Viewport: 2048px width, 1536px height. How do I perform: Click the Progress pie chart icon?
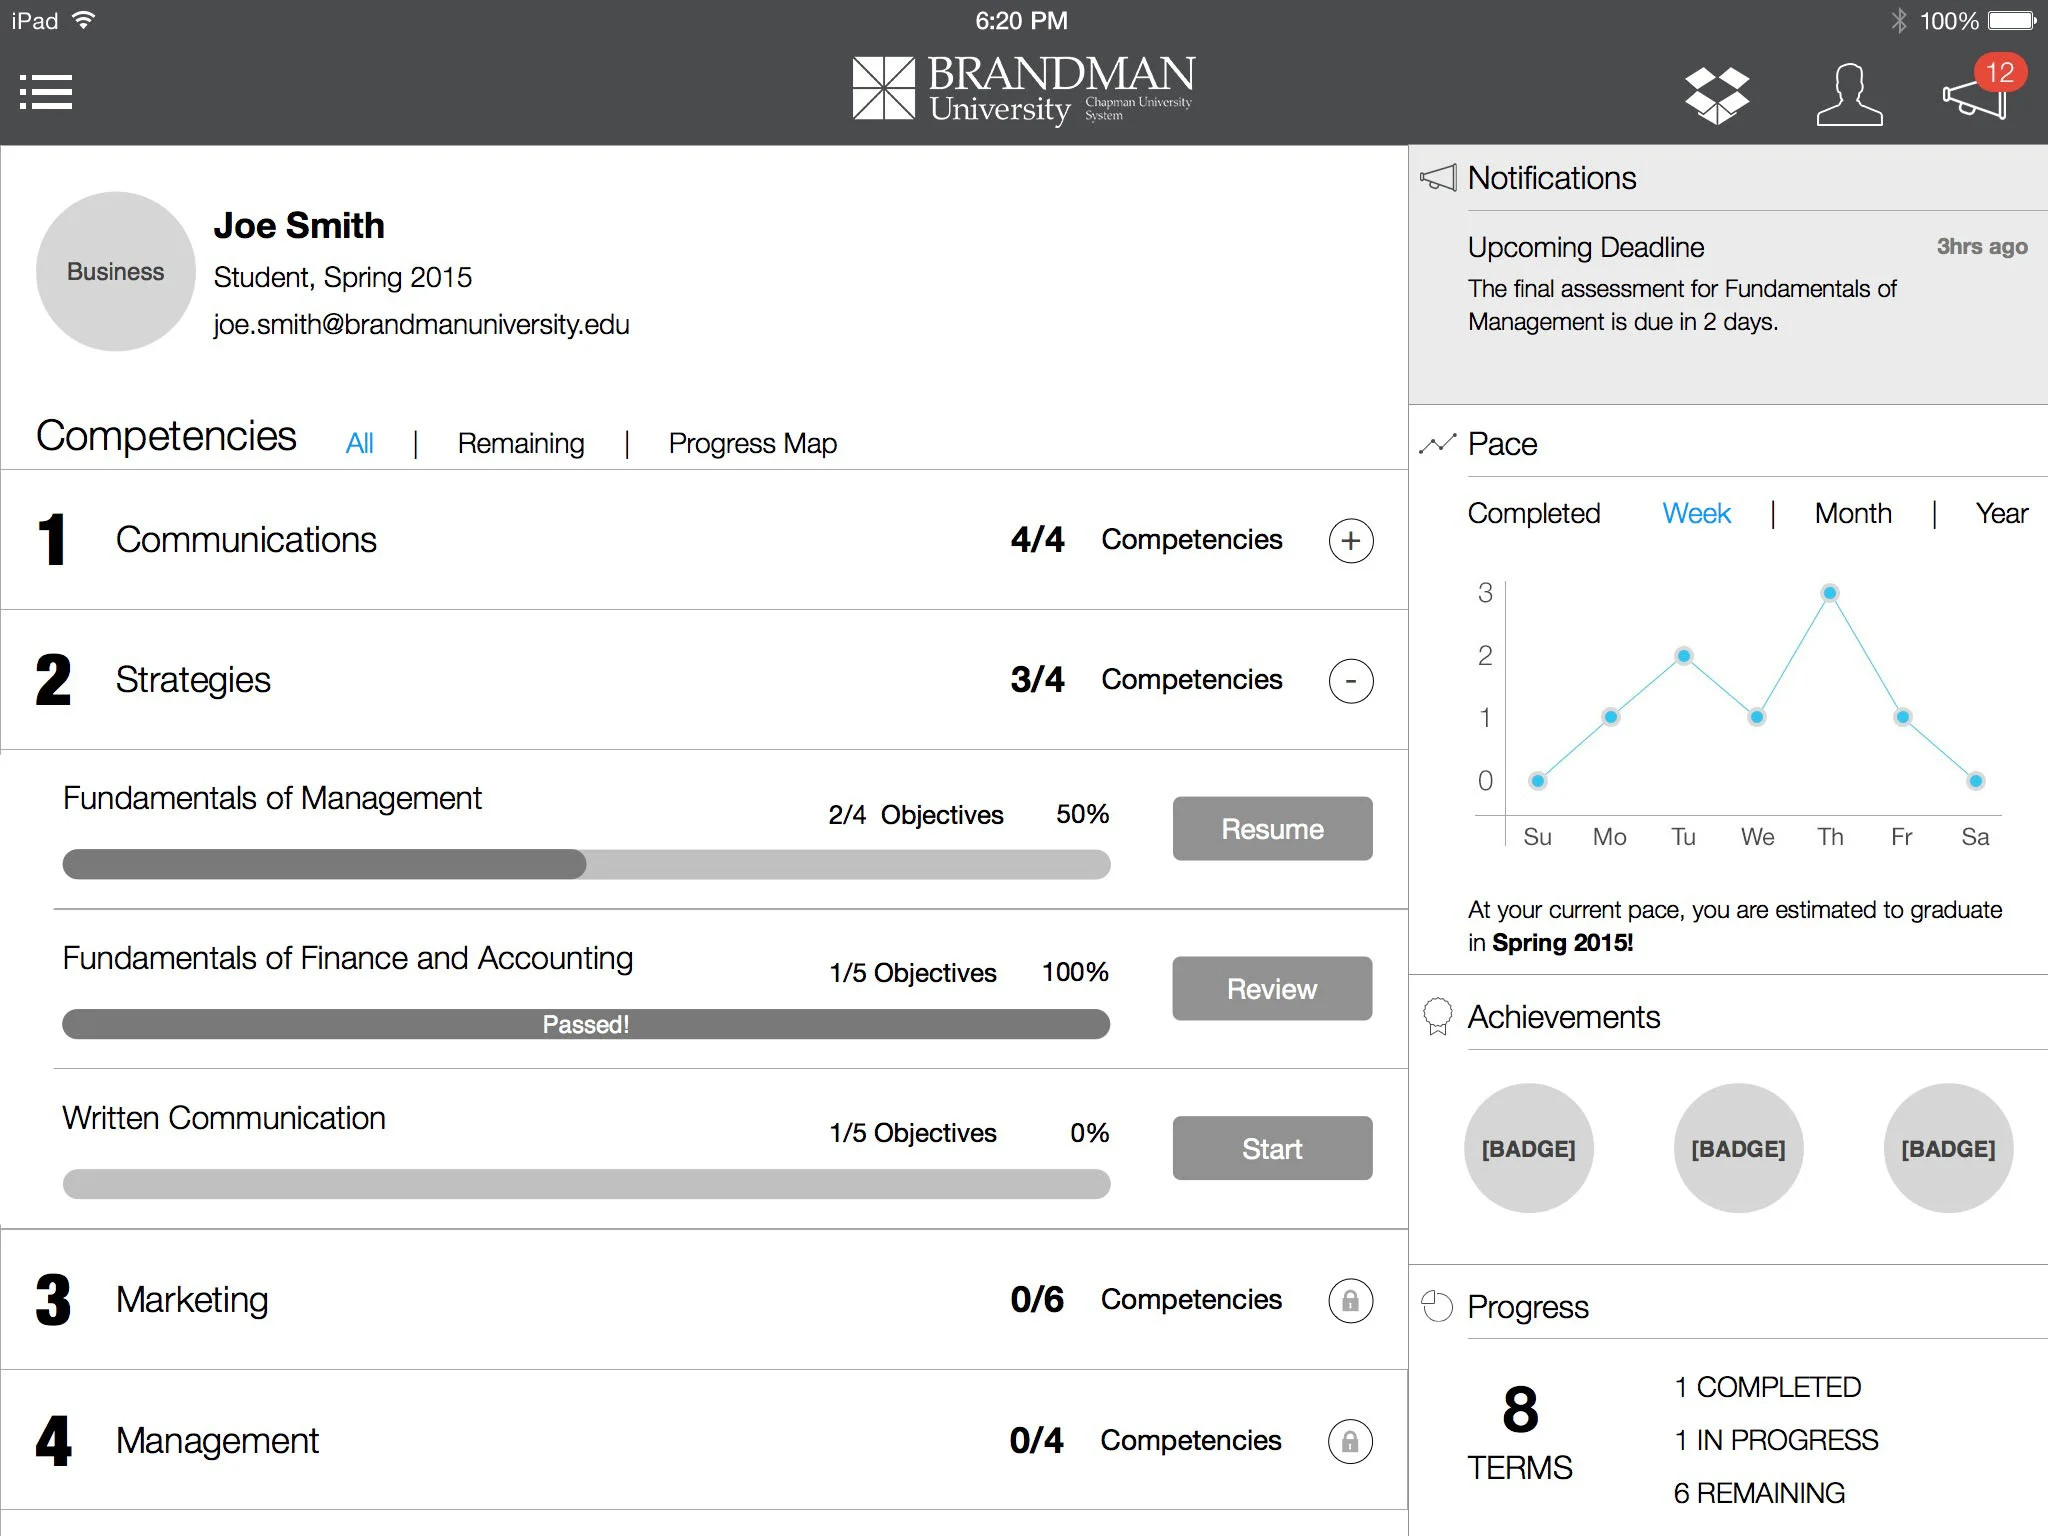pos(1437,1306)
